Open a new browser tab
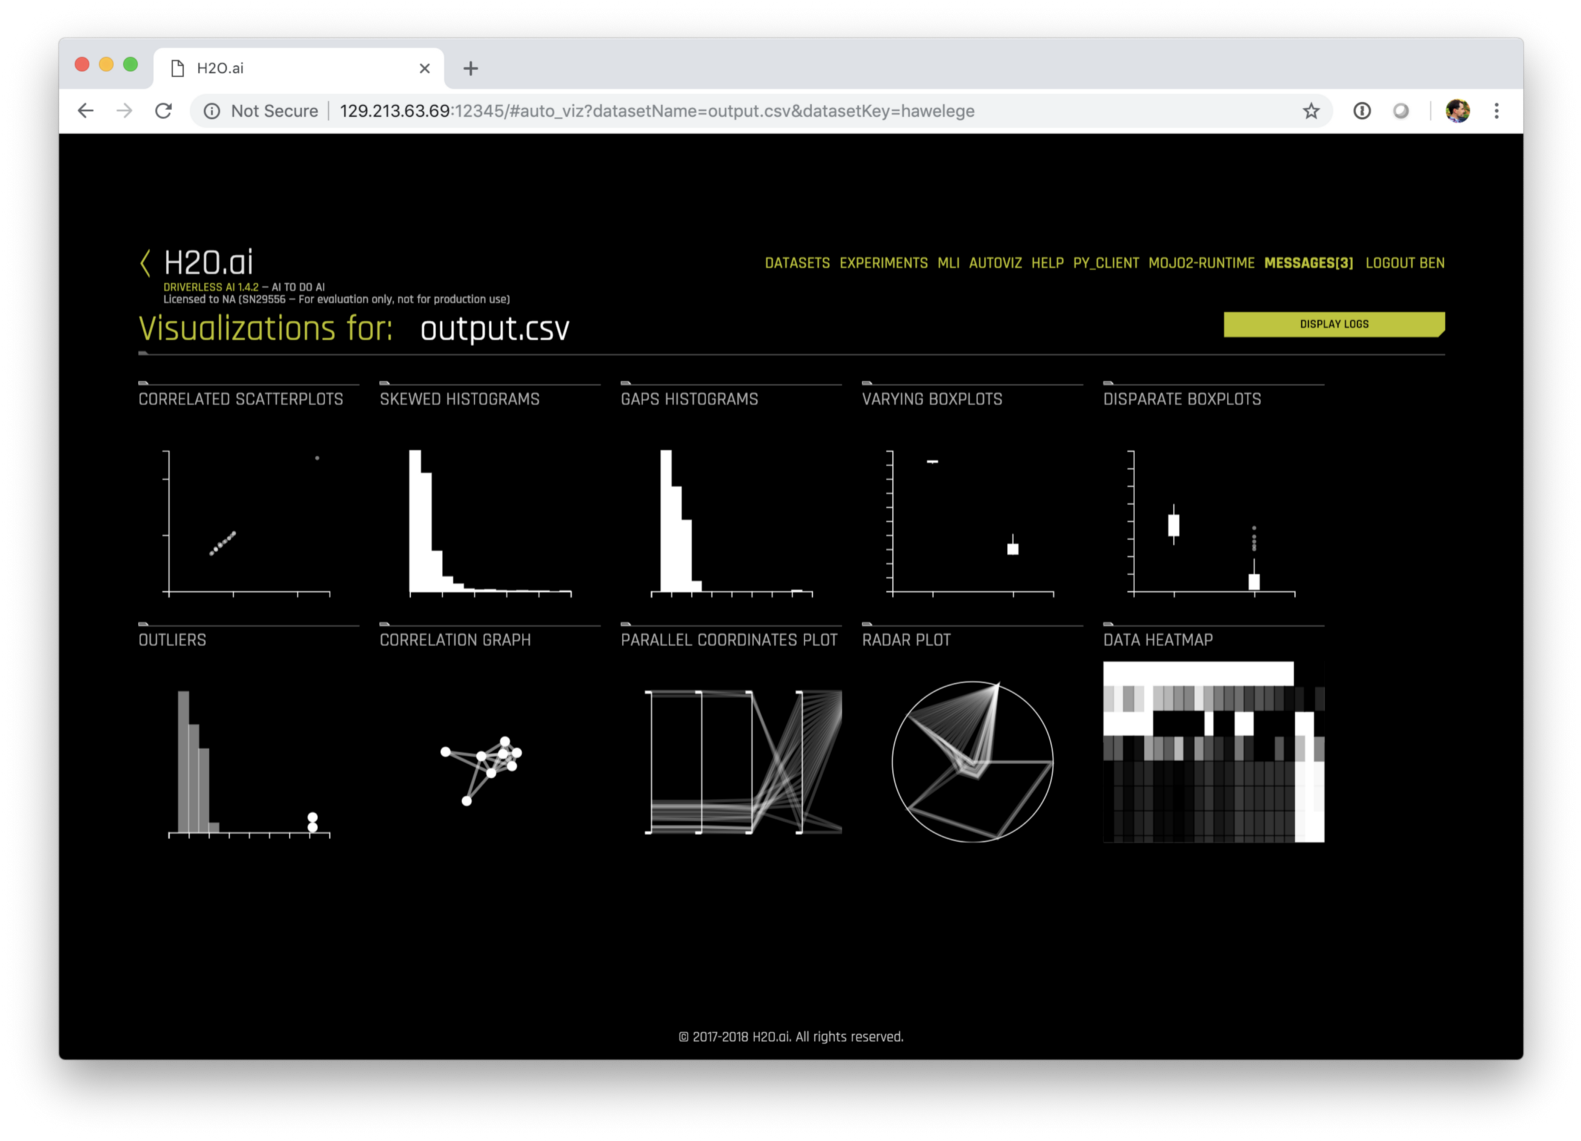 point(471,68)
